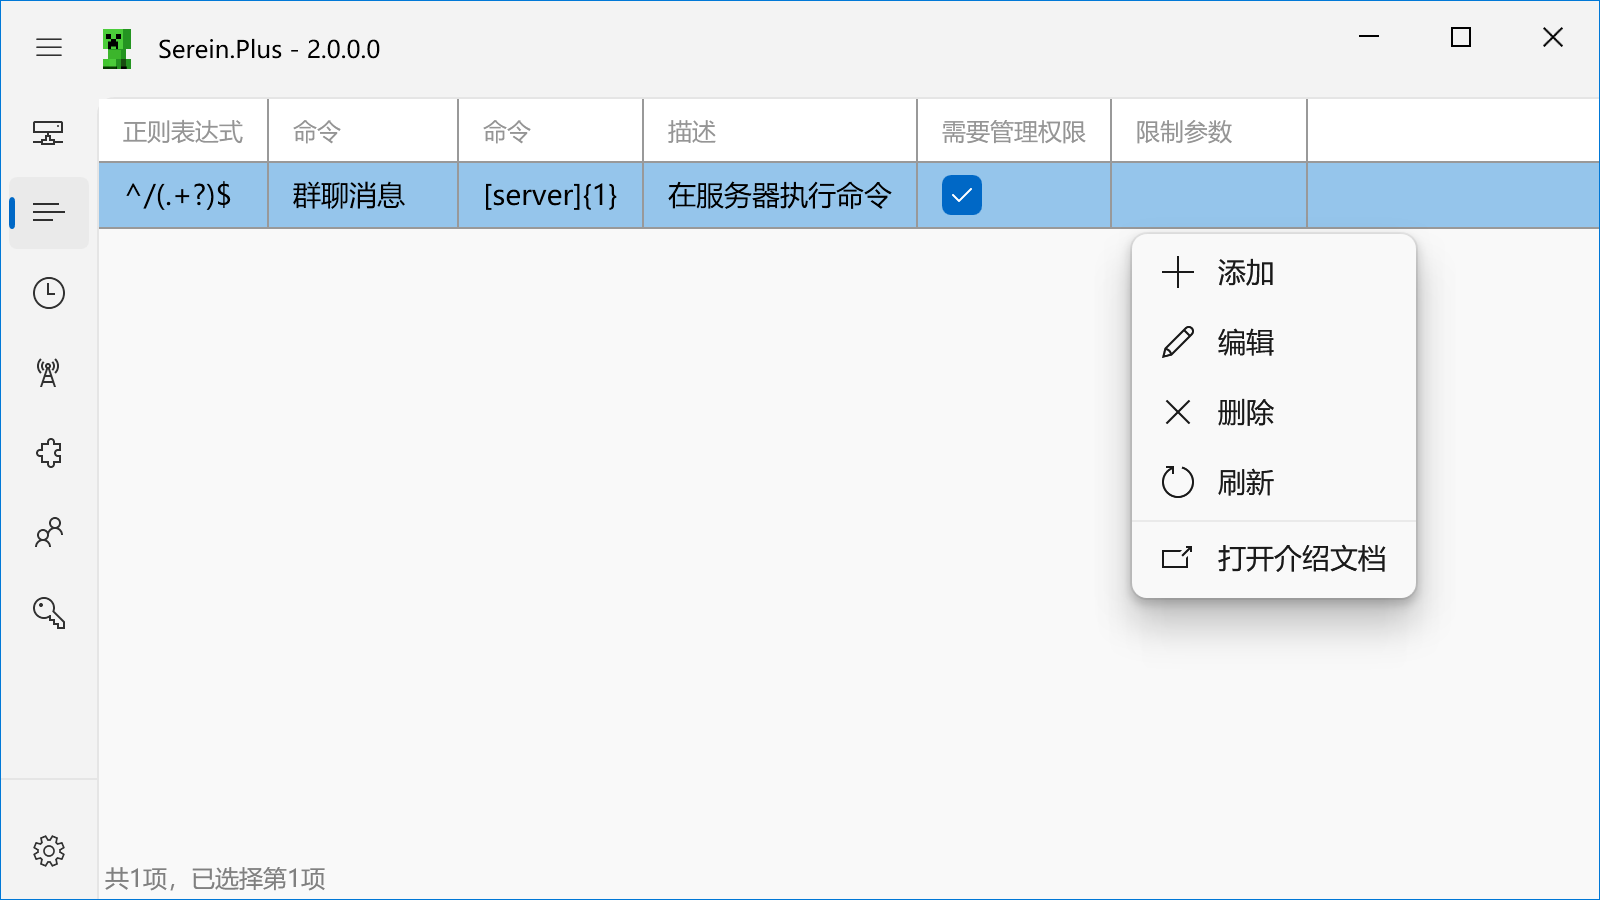Click the status text 共1项，已选择第1项

[x=215, y=878]
